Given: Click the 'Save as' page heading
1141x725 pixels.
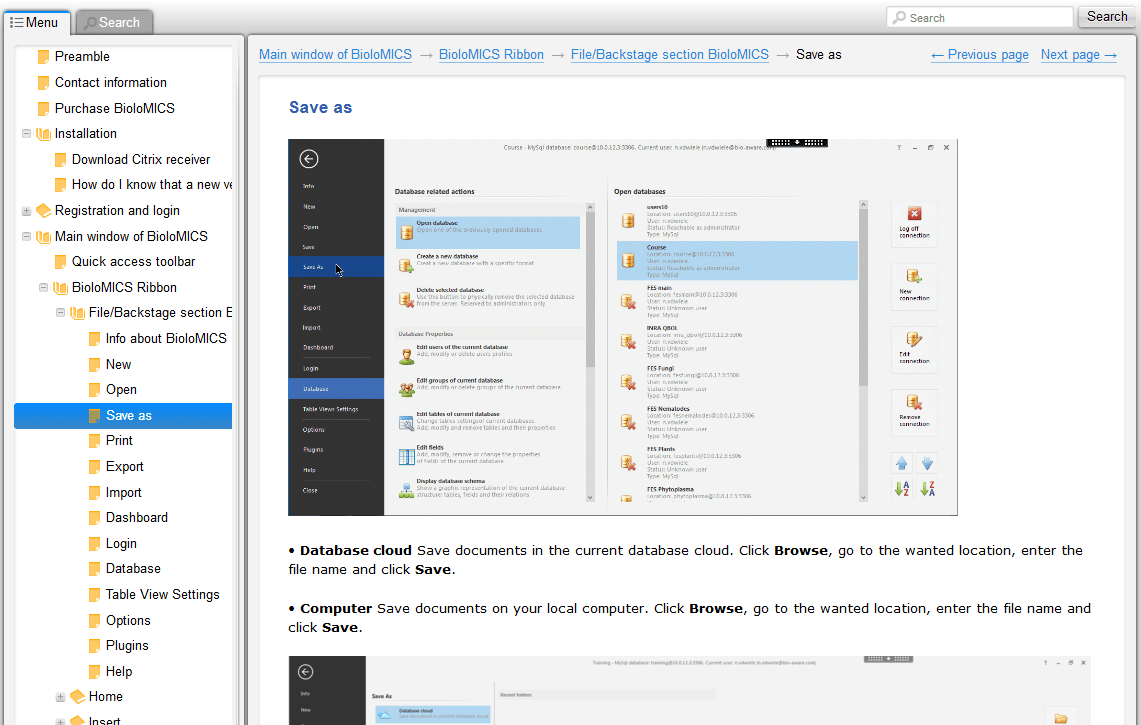Looking at the screenshot, I should tap(320, 108).
